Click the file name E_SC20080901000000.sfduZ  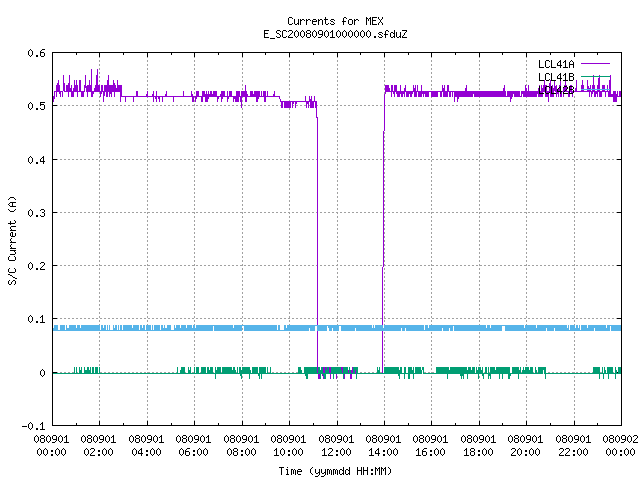coord(335,34)
